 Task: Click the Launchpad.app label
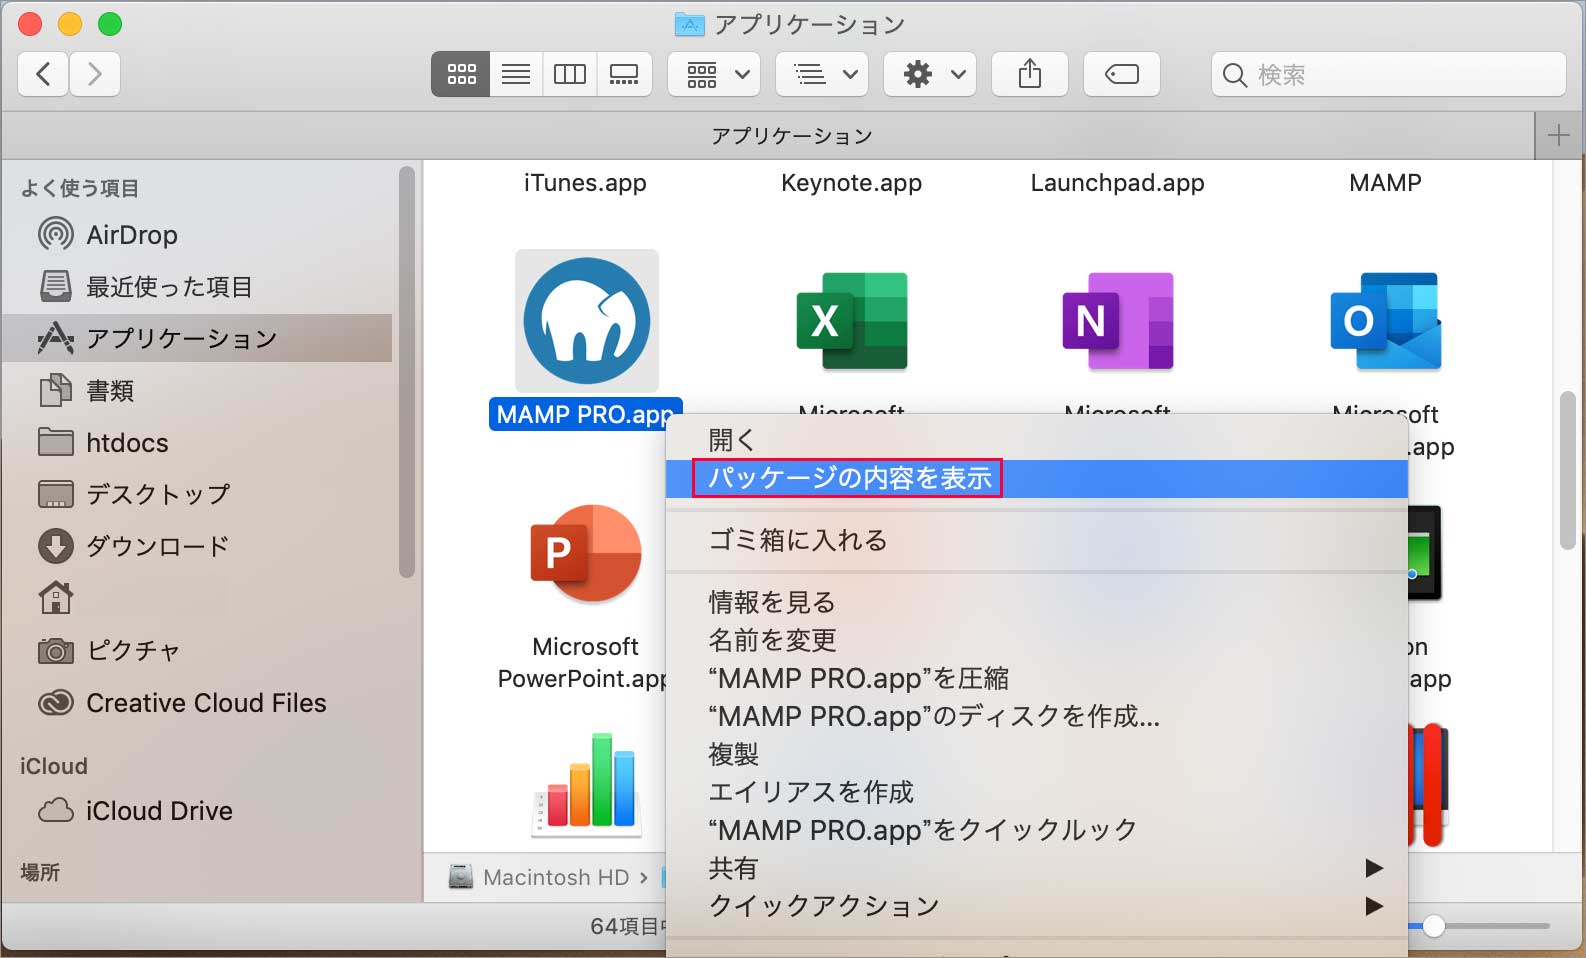(x=1117, y=183)
